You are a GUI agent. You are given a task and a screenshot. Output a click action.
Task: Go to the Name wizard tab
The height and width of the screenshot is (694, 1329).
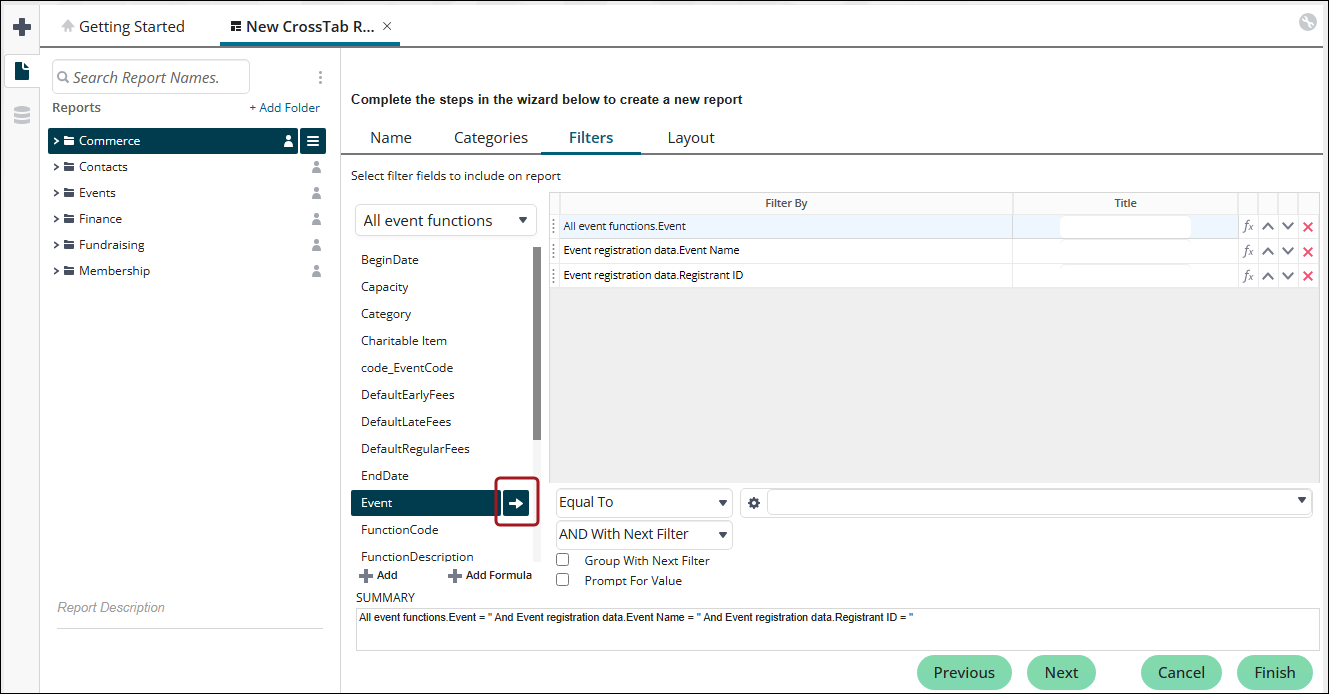[x=391, y=138]
